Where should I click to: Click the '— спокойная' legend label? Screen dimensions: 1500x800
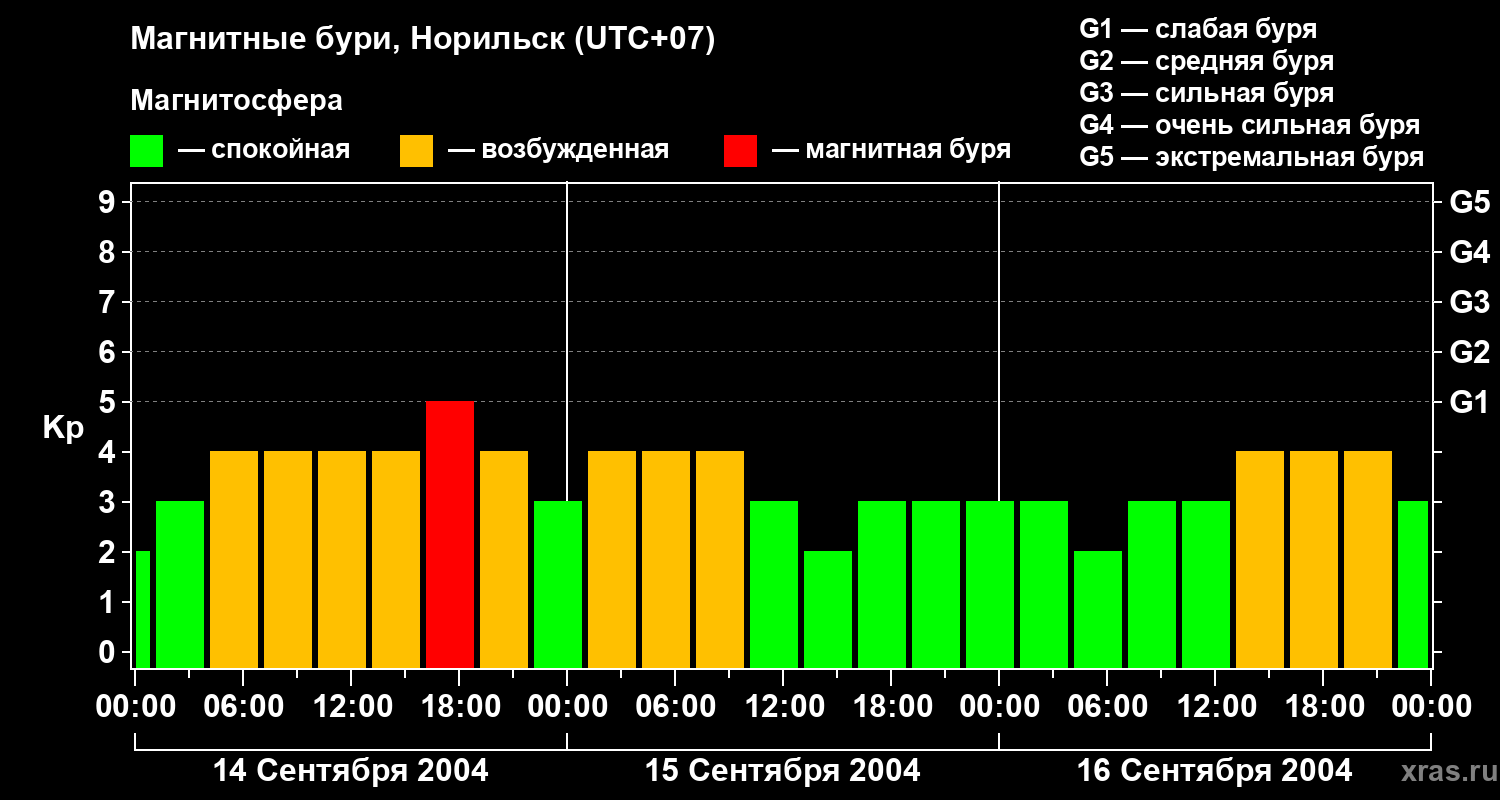coord(264,151)
